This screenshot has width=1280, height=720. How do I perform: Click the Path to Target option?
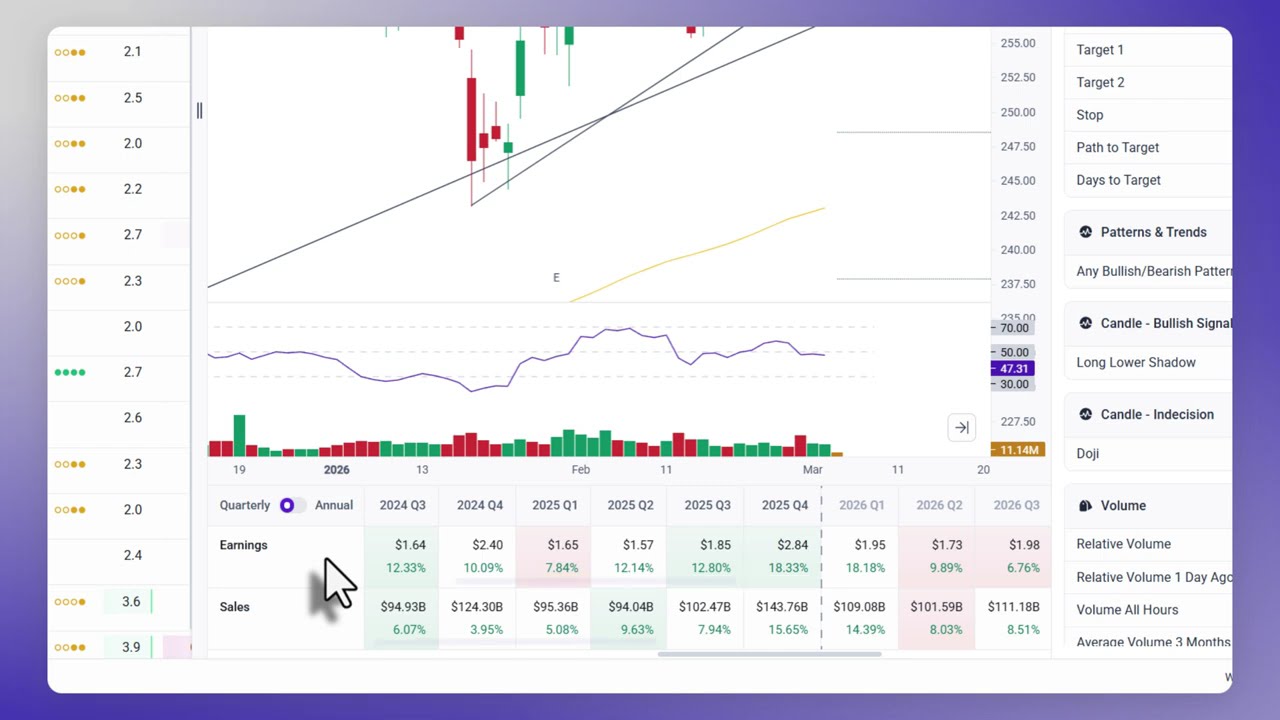point(1117,147)
